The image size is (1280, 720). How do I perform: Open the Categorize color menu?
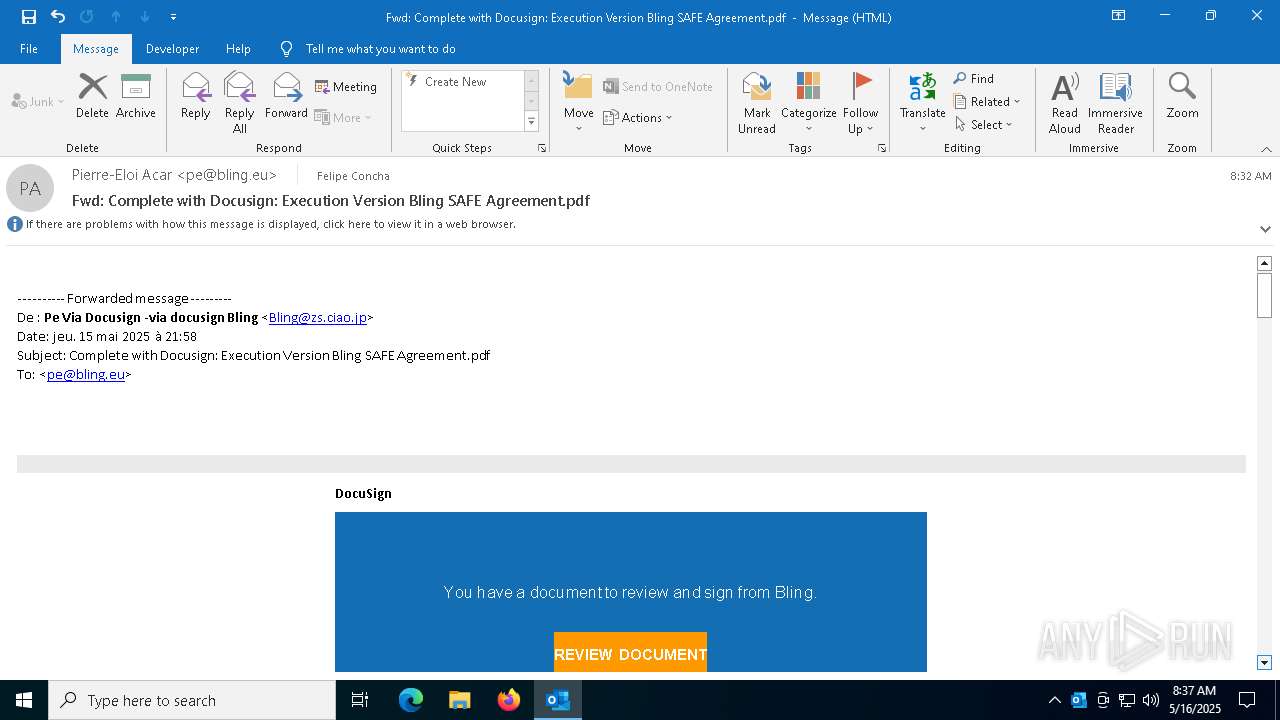pos(808,102)
